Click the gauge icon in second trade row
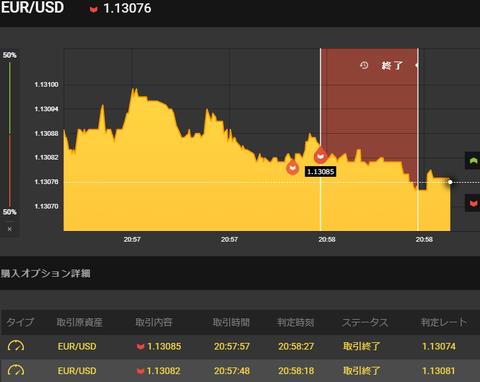The height and width of the screenshot is (382, 480). (16, 370)
